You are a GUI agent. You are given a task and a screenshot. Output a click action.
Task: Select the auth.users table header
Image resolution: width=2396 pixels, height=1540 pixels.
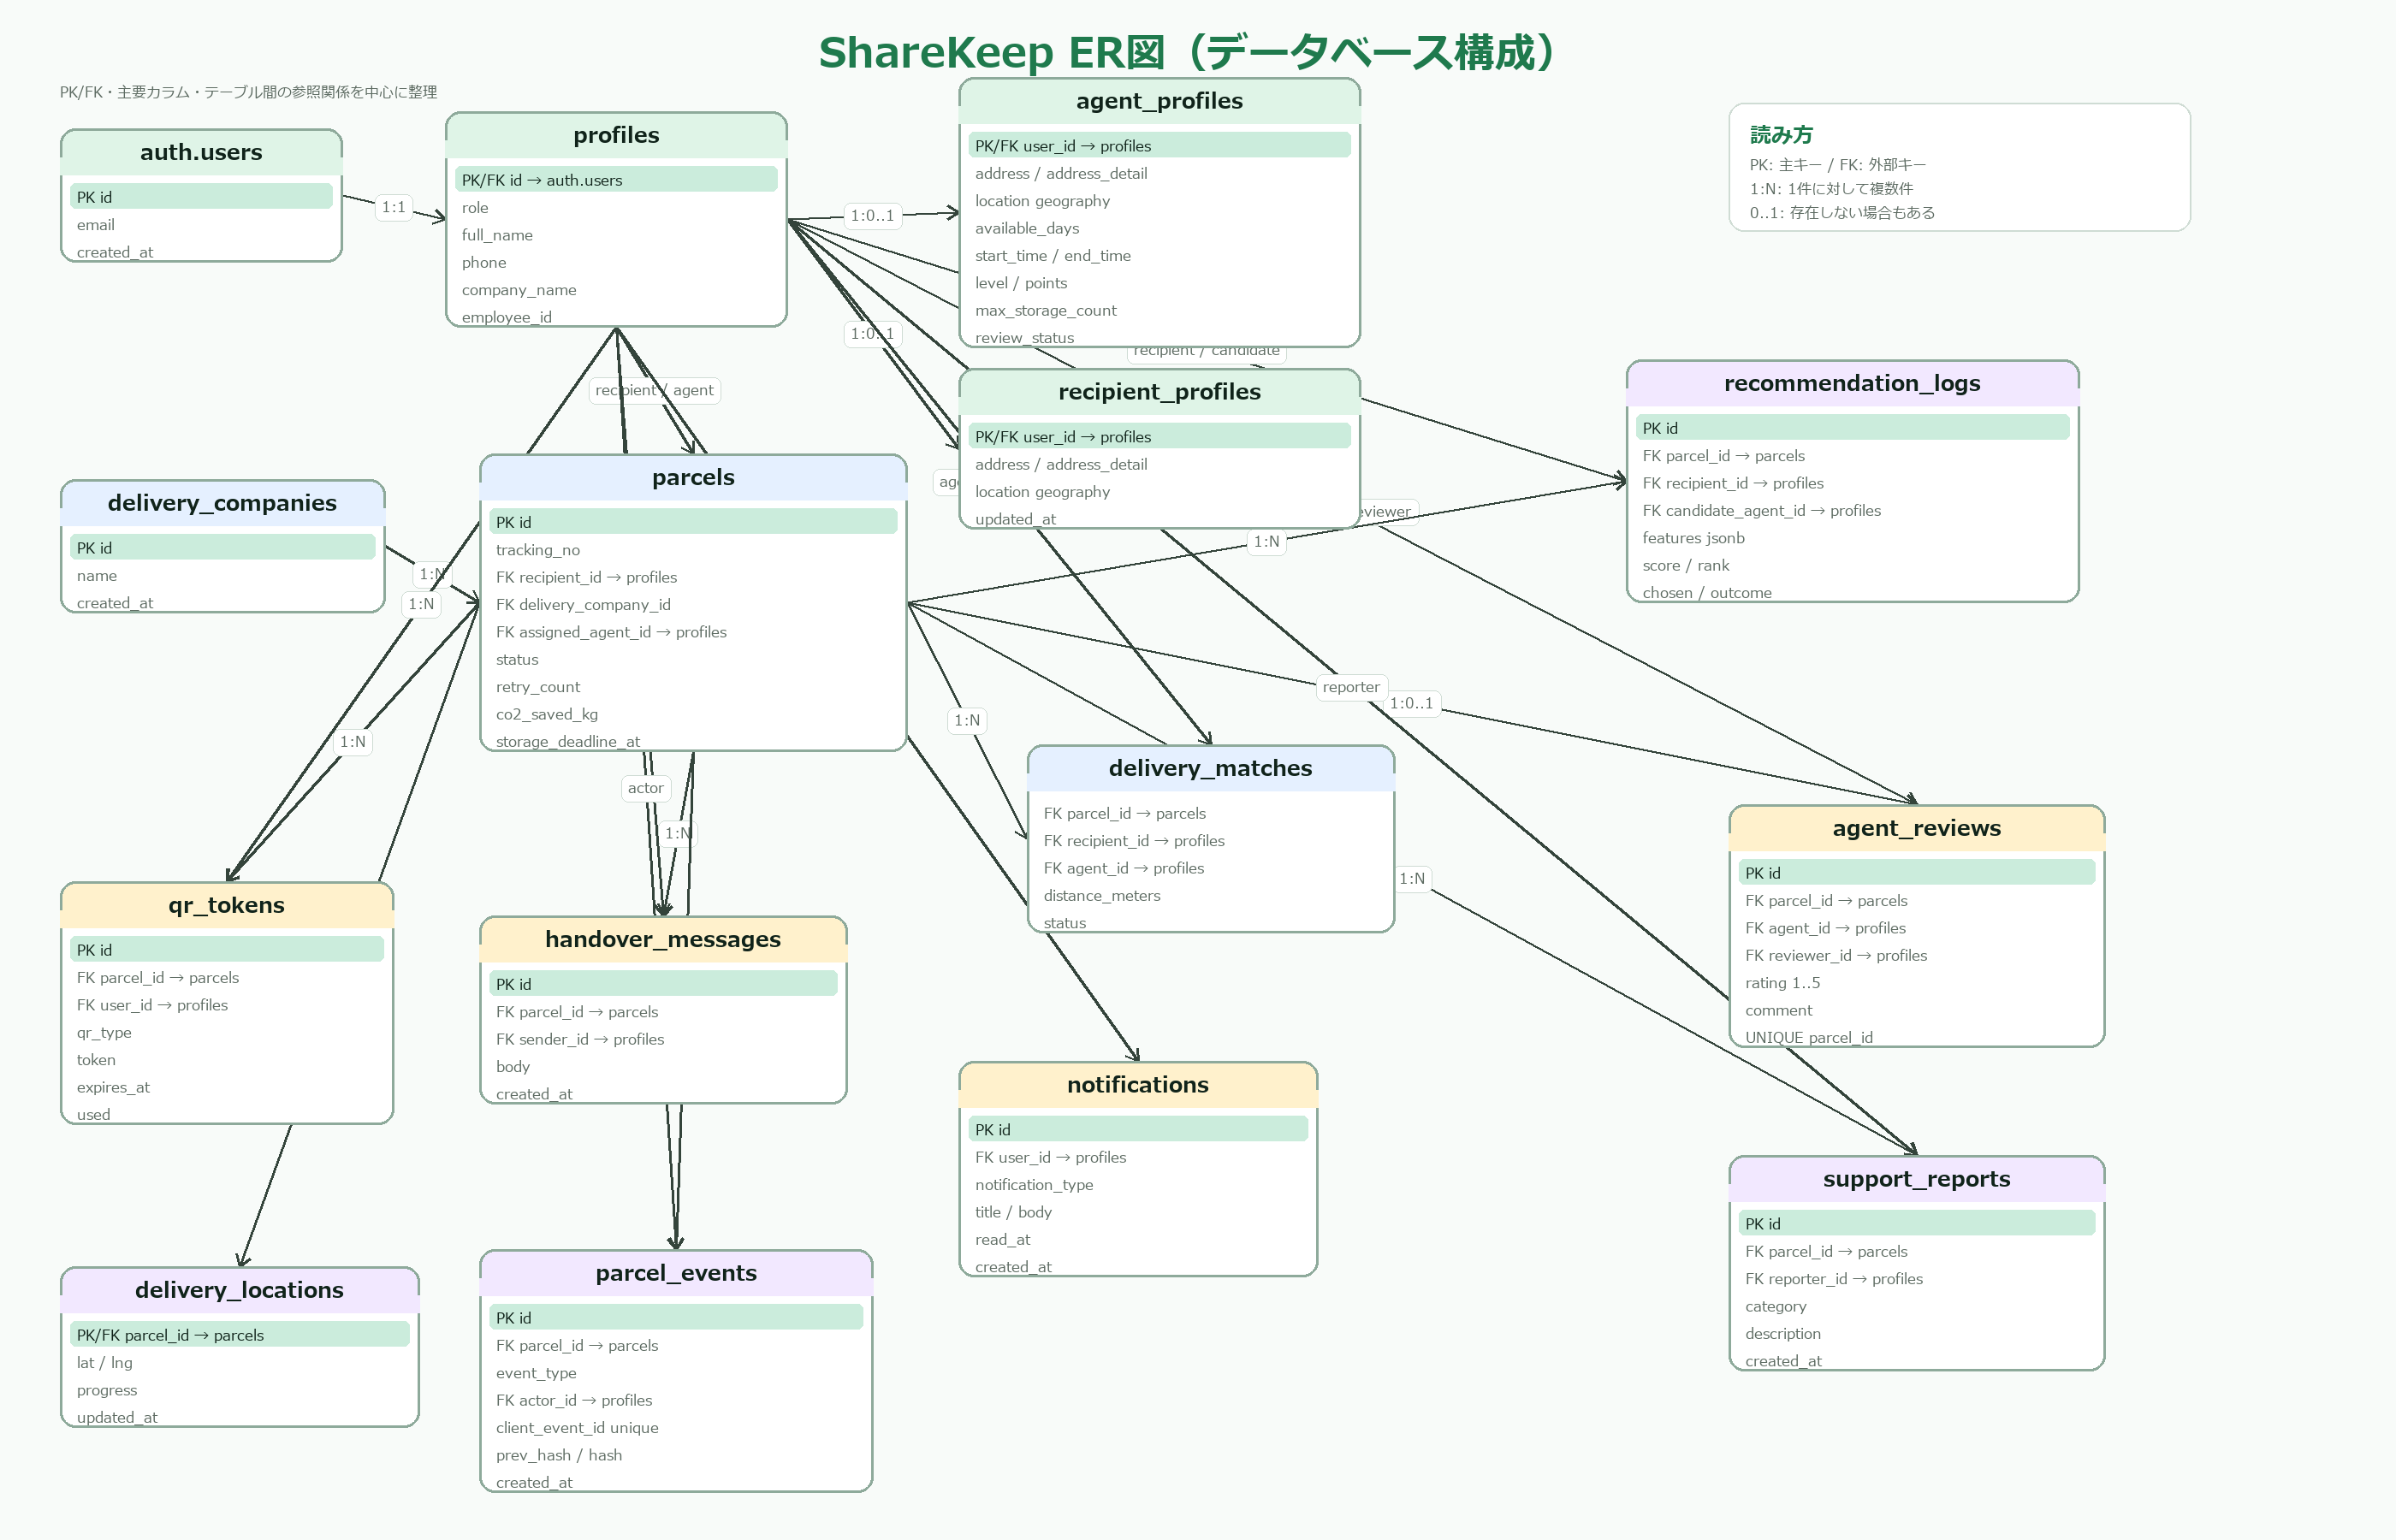click(201, 152)
